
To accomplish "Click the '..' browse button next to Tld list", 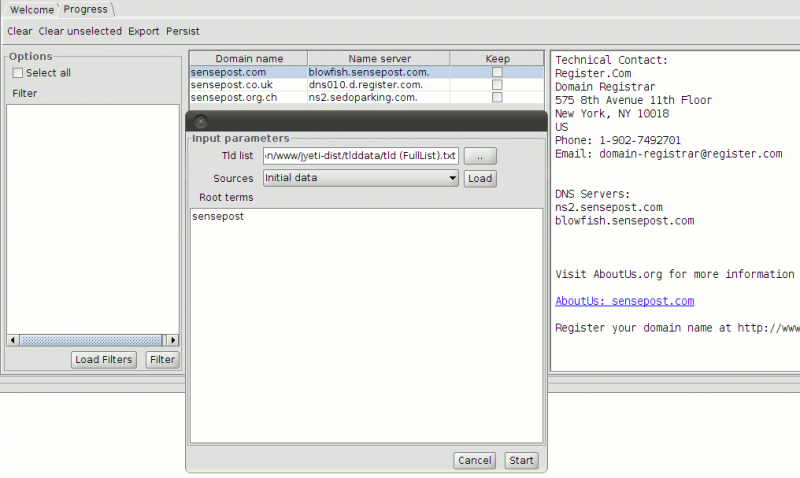I will pos(480,156).
